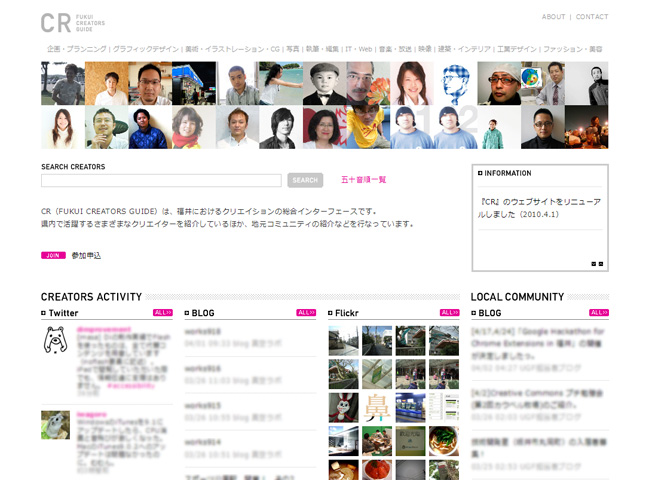This screenshot has height=480, width=649.
Task: Open the Google Hackathon local blog post
Action: pyautogui.click(x=538, y=343)
